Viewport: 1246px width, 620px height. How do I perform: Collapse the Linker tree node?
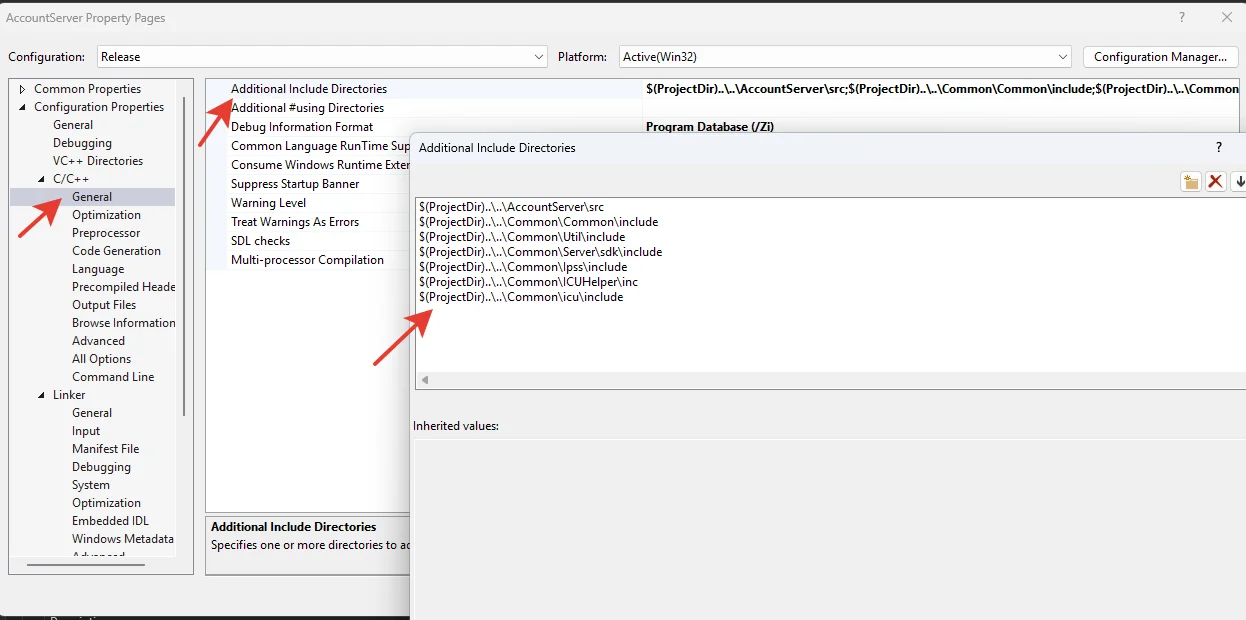coord(42,395)
